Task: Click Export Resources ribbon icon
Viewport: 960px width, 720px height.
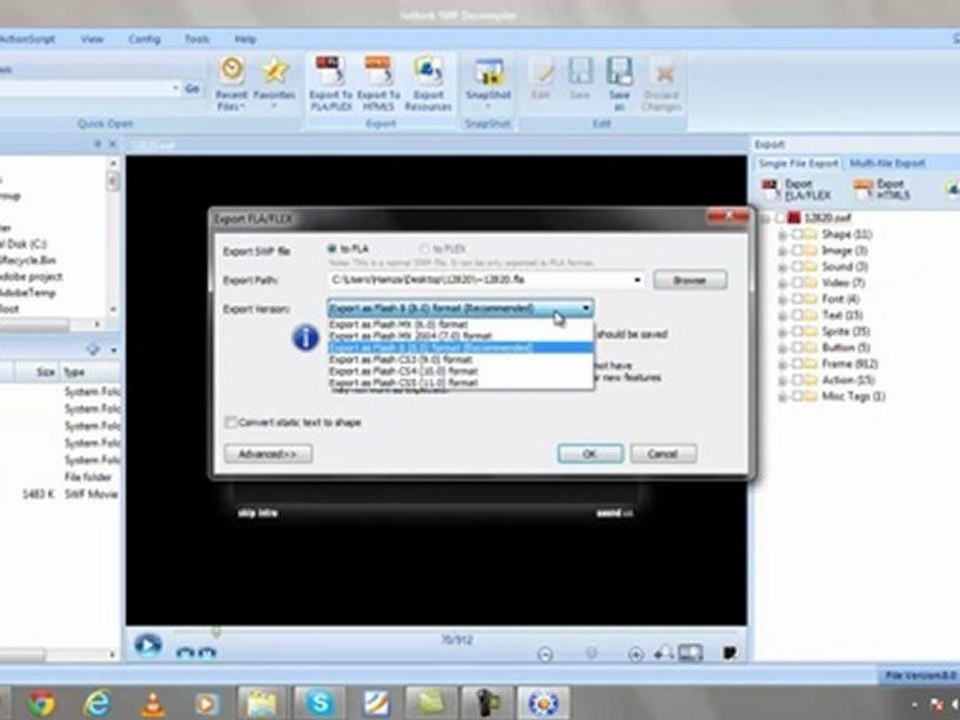Action: (427, 83)
